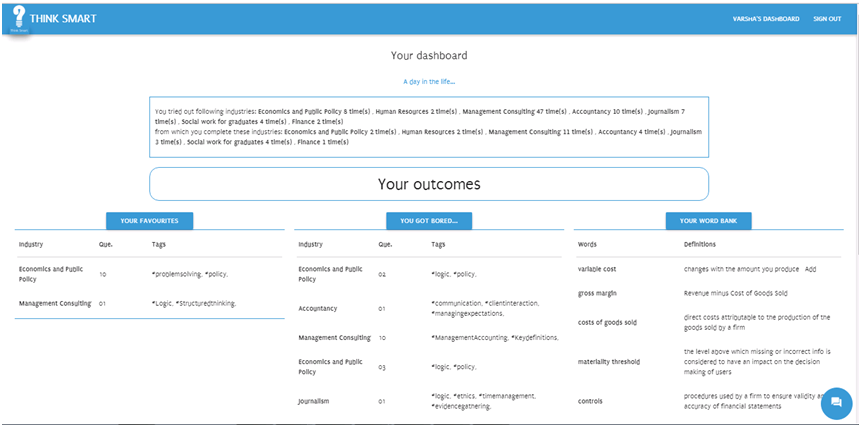Click the 'Your dashboard' heading
This screenshot has width=861, height=427.
coord(429,55)
